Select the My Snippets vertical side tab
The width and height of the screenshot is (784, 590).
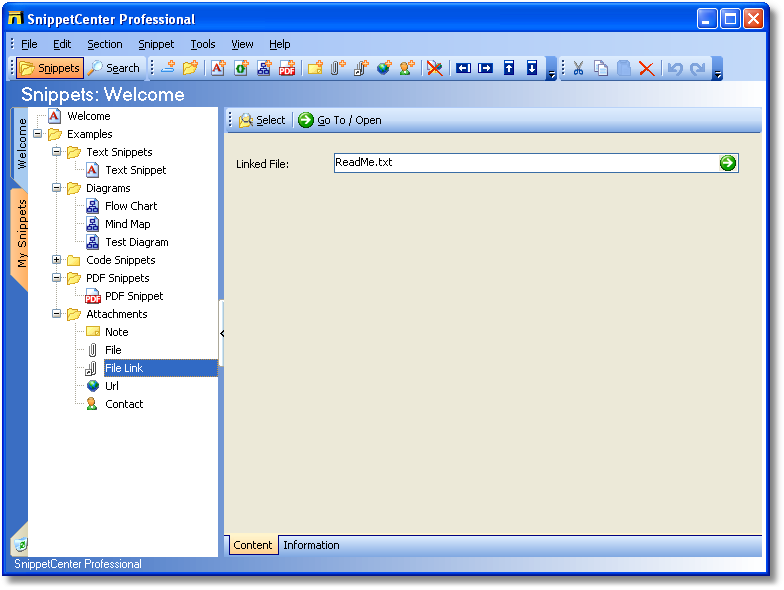click(x=20, y=234)
